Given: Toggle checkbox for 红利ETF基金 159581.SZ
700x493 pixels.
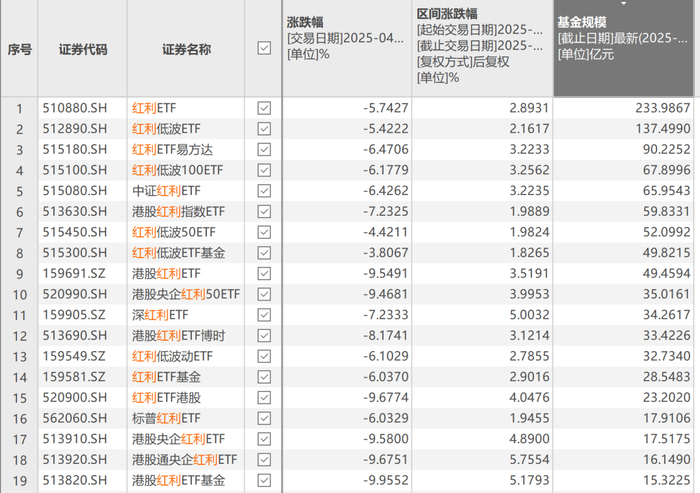Looking at the screenshot, I should click(264, 377).
